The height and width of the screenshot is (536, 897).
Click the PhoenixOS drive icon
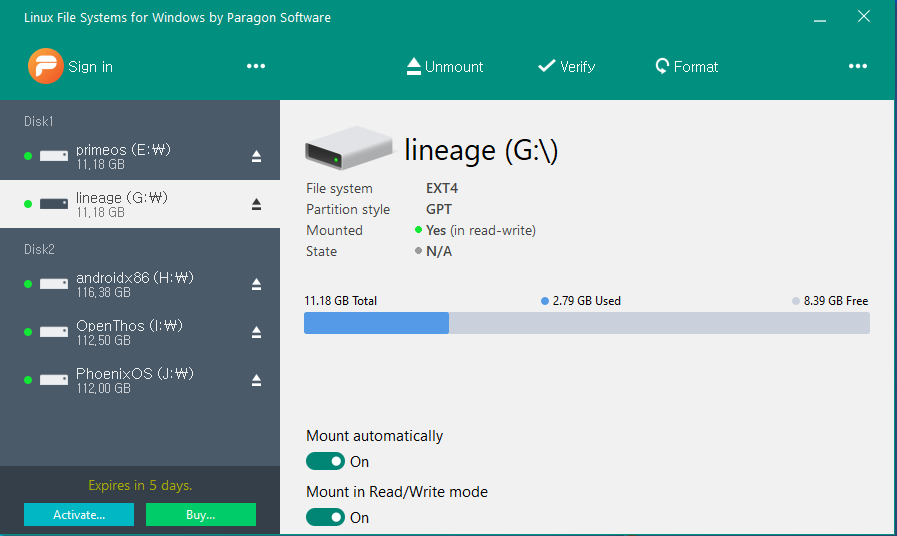point(54,380)
